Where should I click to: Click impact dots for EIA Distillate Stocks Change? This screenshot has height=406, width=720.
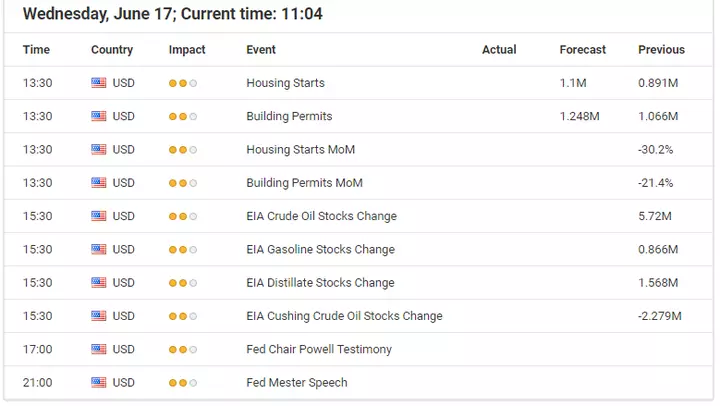click(x=183, y=283)
